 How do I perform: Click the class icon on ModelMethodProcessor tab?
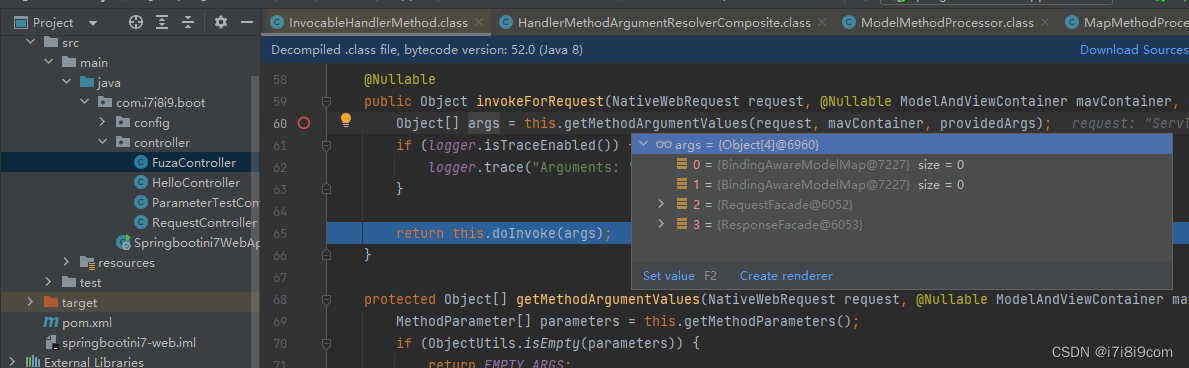coord(849,23)
